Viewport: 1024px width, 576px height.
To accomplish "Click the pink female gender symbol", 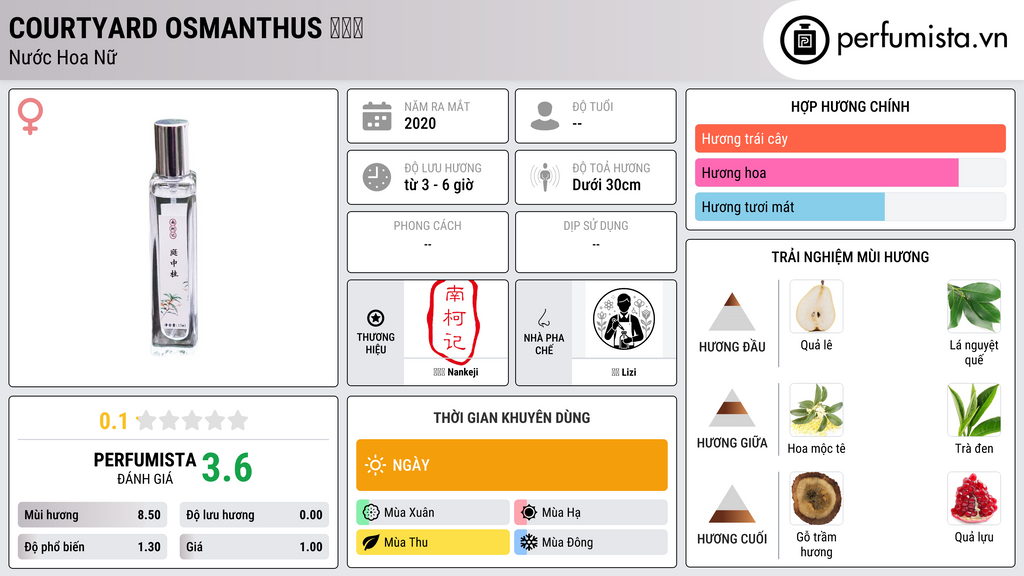I will (30, 116).
